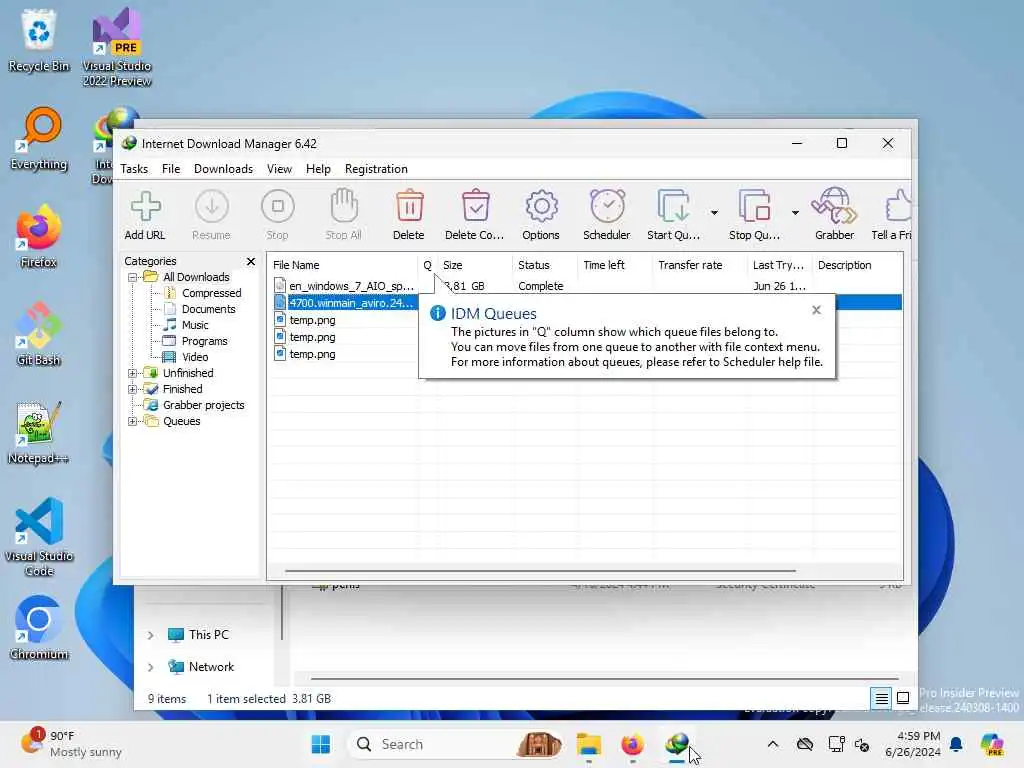
Task: Open the File menu
Action: pos(171,169)
